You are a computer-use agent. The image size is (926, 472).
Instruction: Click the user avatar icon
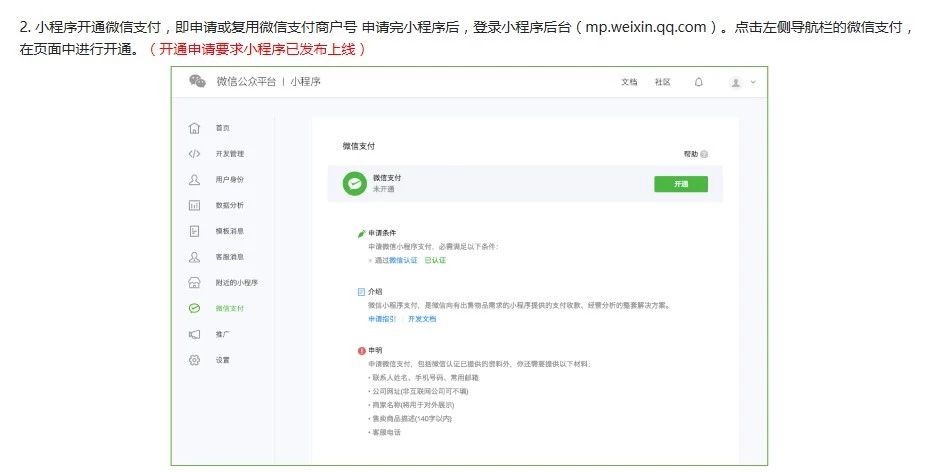pos(735,82)
